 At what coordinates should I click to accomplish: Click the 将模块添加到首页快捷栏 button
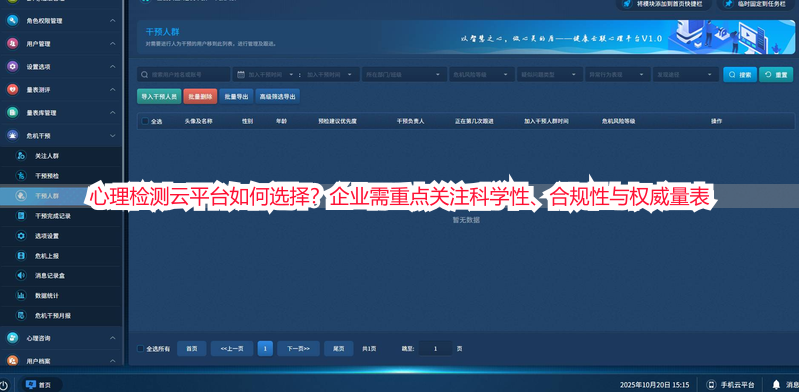[x=664, y=4]
